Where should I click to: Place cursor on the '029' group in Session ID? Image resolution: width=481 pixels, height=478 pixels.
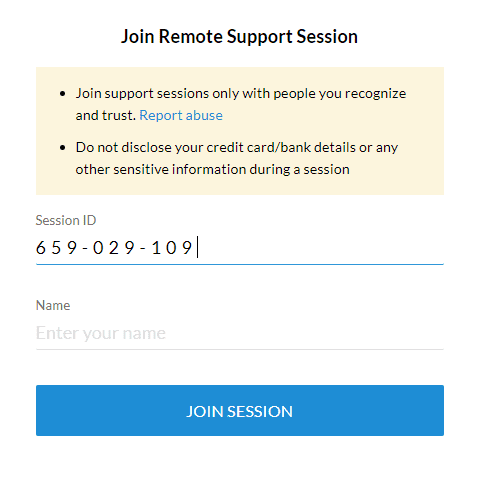pyautogui.click(x=113, y=248)
